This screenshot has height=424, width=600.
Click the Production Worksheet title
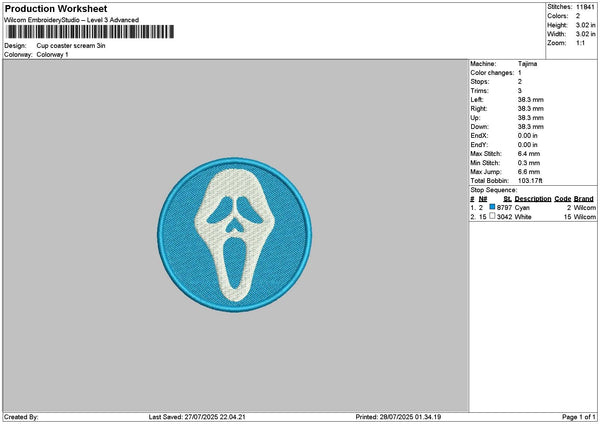click(56, 9)
